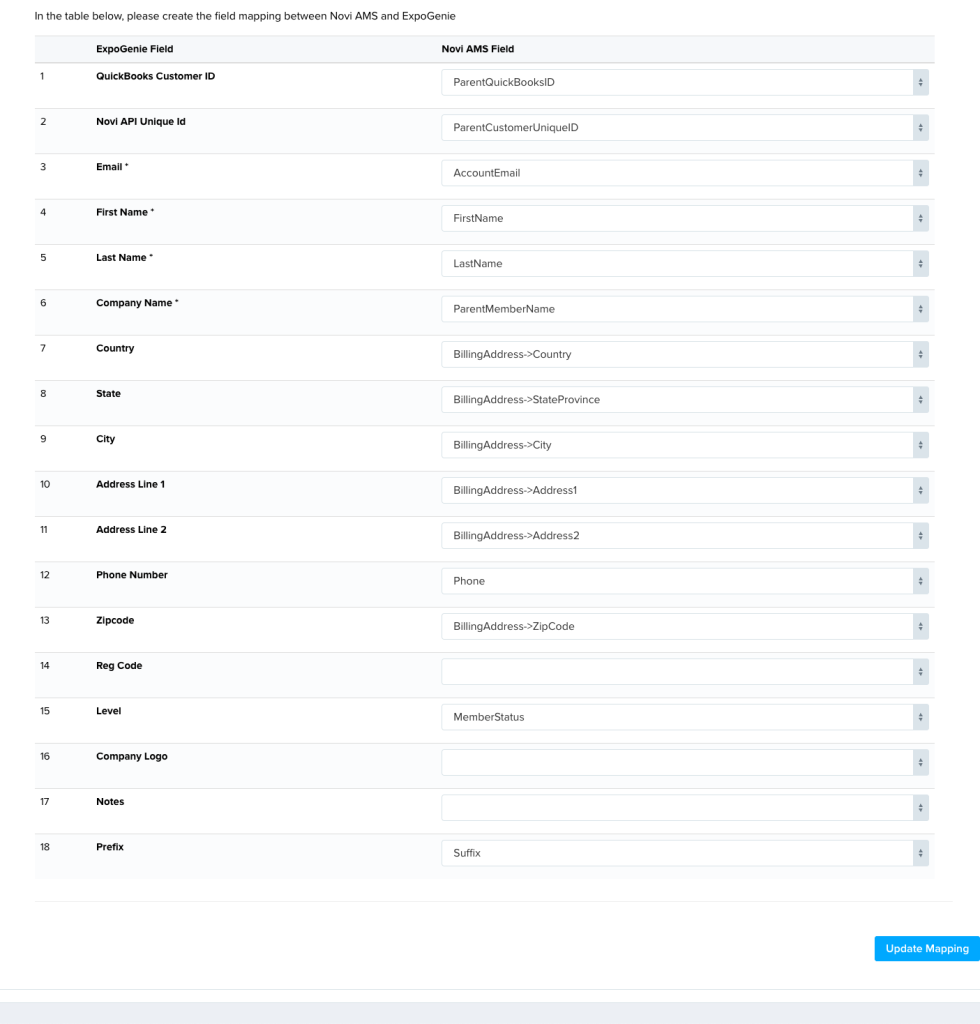Open the Level mapping dropdown
The image size is (980, 1024).
point(685,717)
